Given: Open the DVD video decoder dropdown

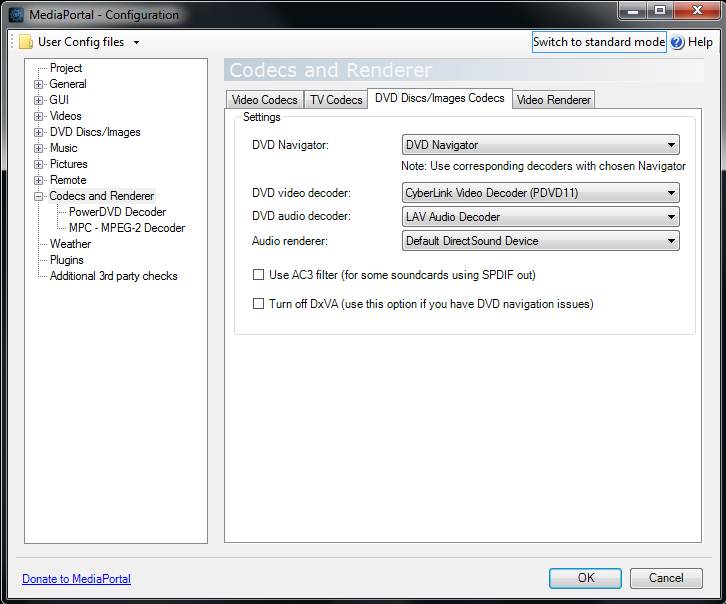Looking at the screenshot, I should click(540, 193).
